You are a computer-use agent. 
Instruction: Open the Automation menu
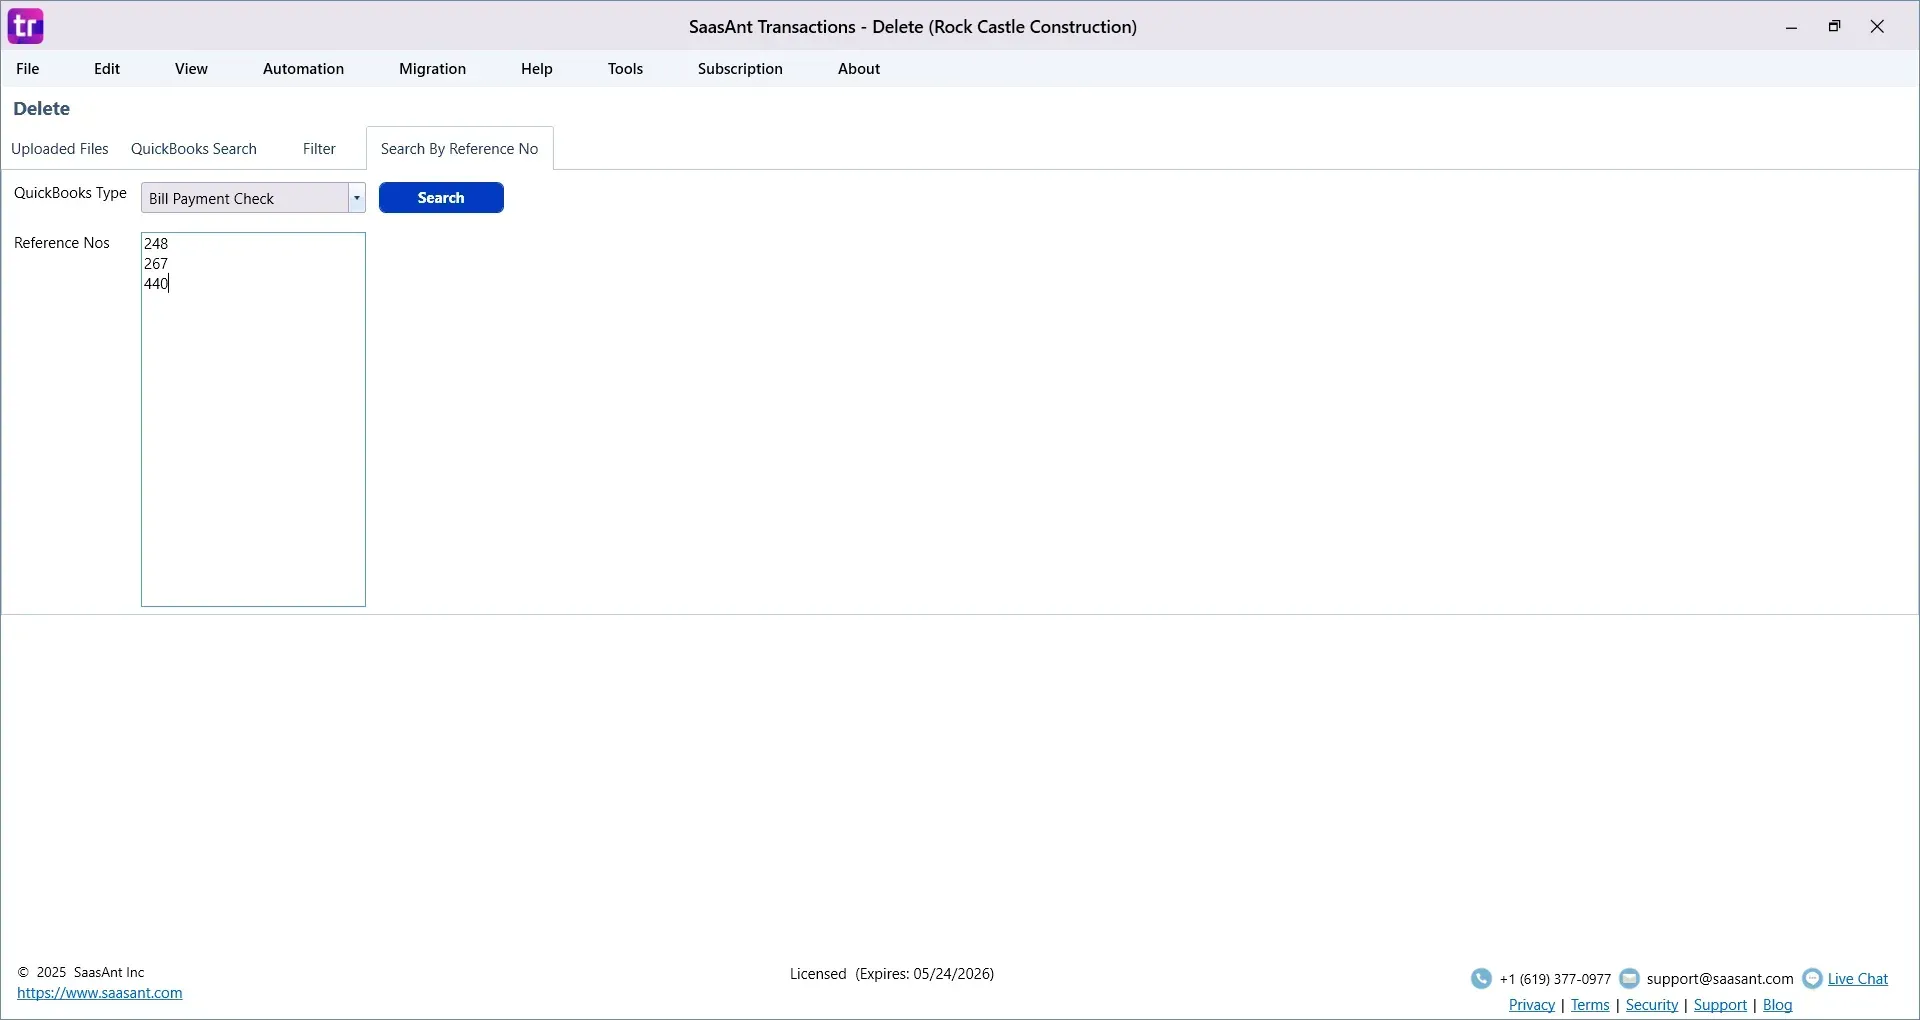pyautogui.click(x=304, y=69)
